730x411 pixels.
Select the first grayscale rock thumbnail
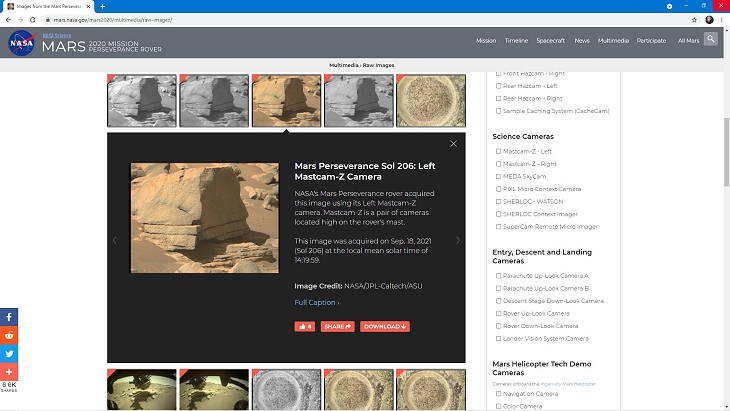142,101
